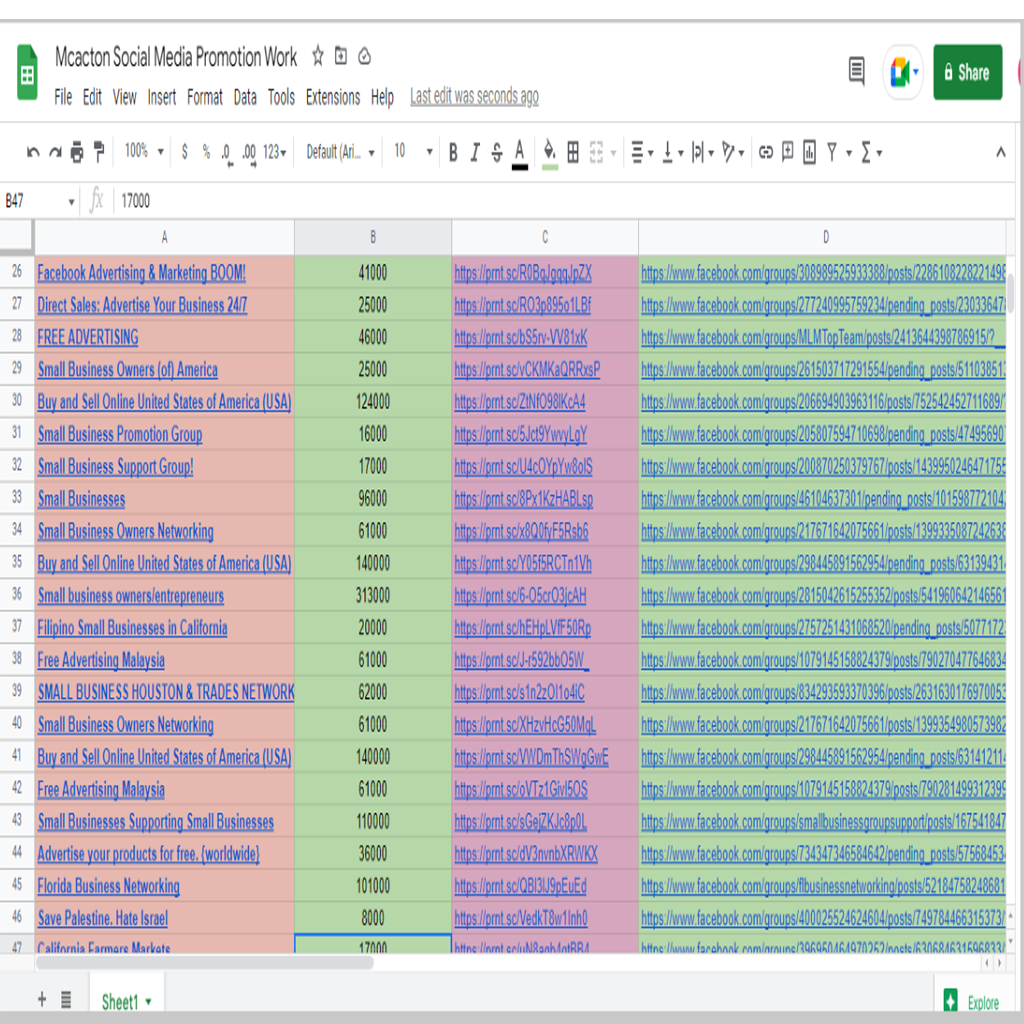Undo the last action

pos(33,153)
